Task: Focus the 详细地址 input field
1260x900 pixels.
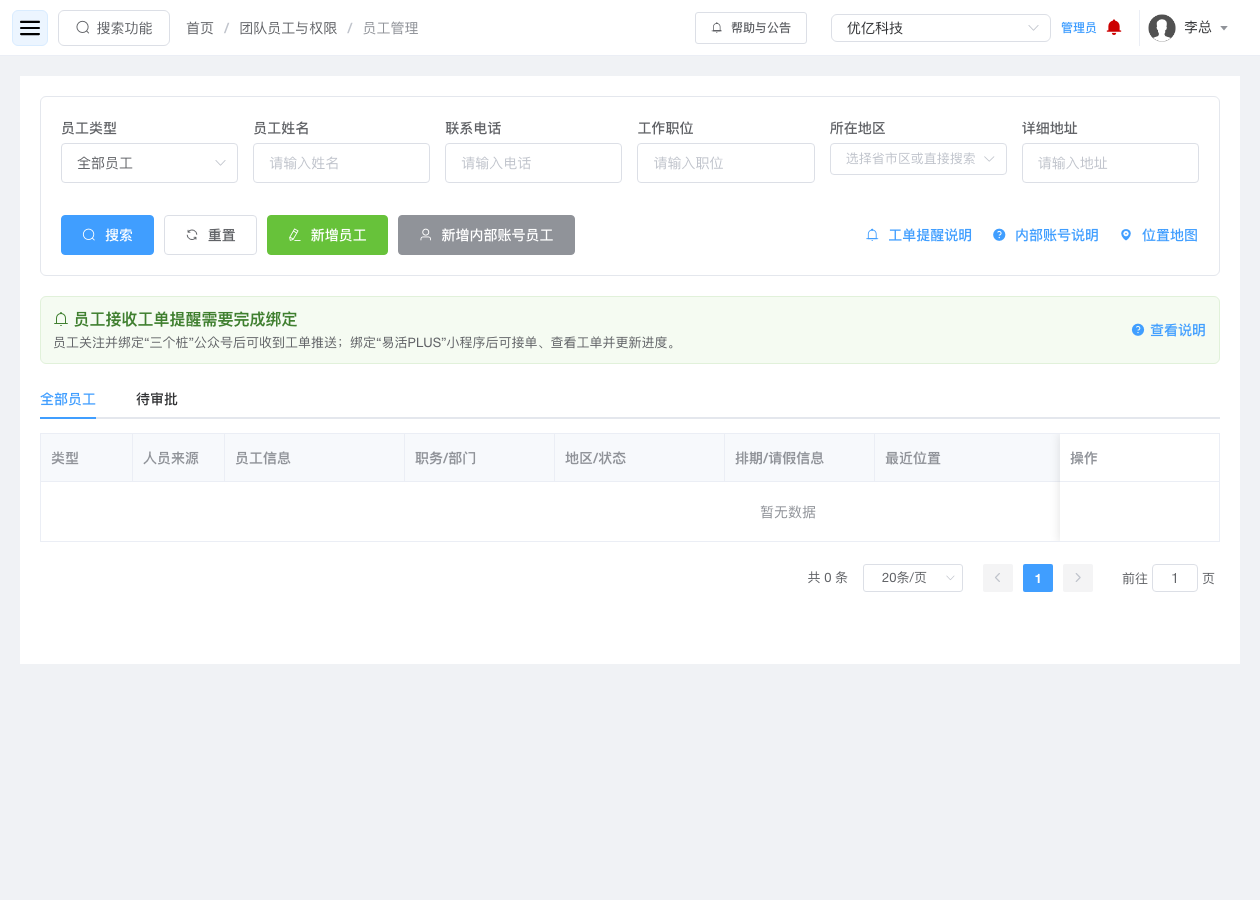Action: (x=1110, y=163)
